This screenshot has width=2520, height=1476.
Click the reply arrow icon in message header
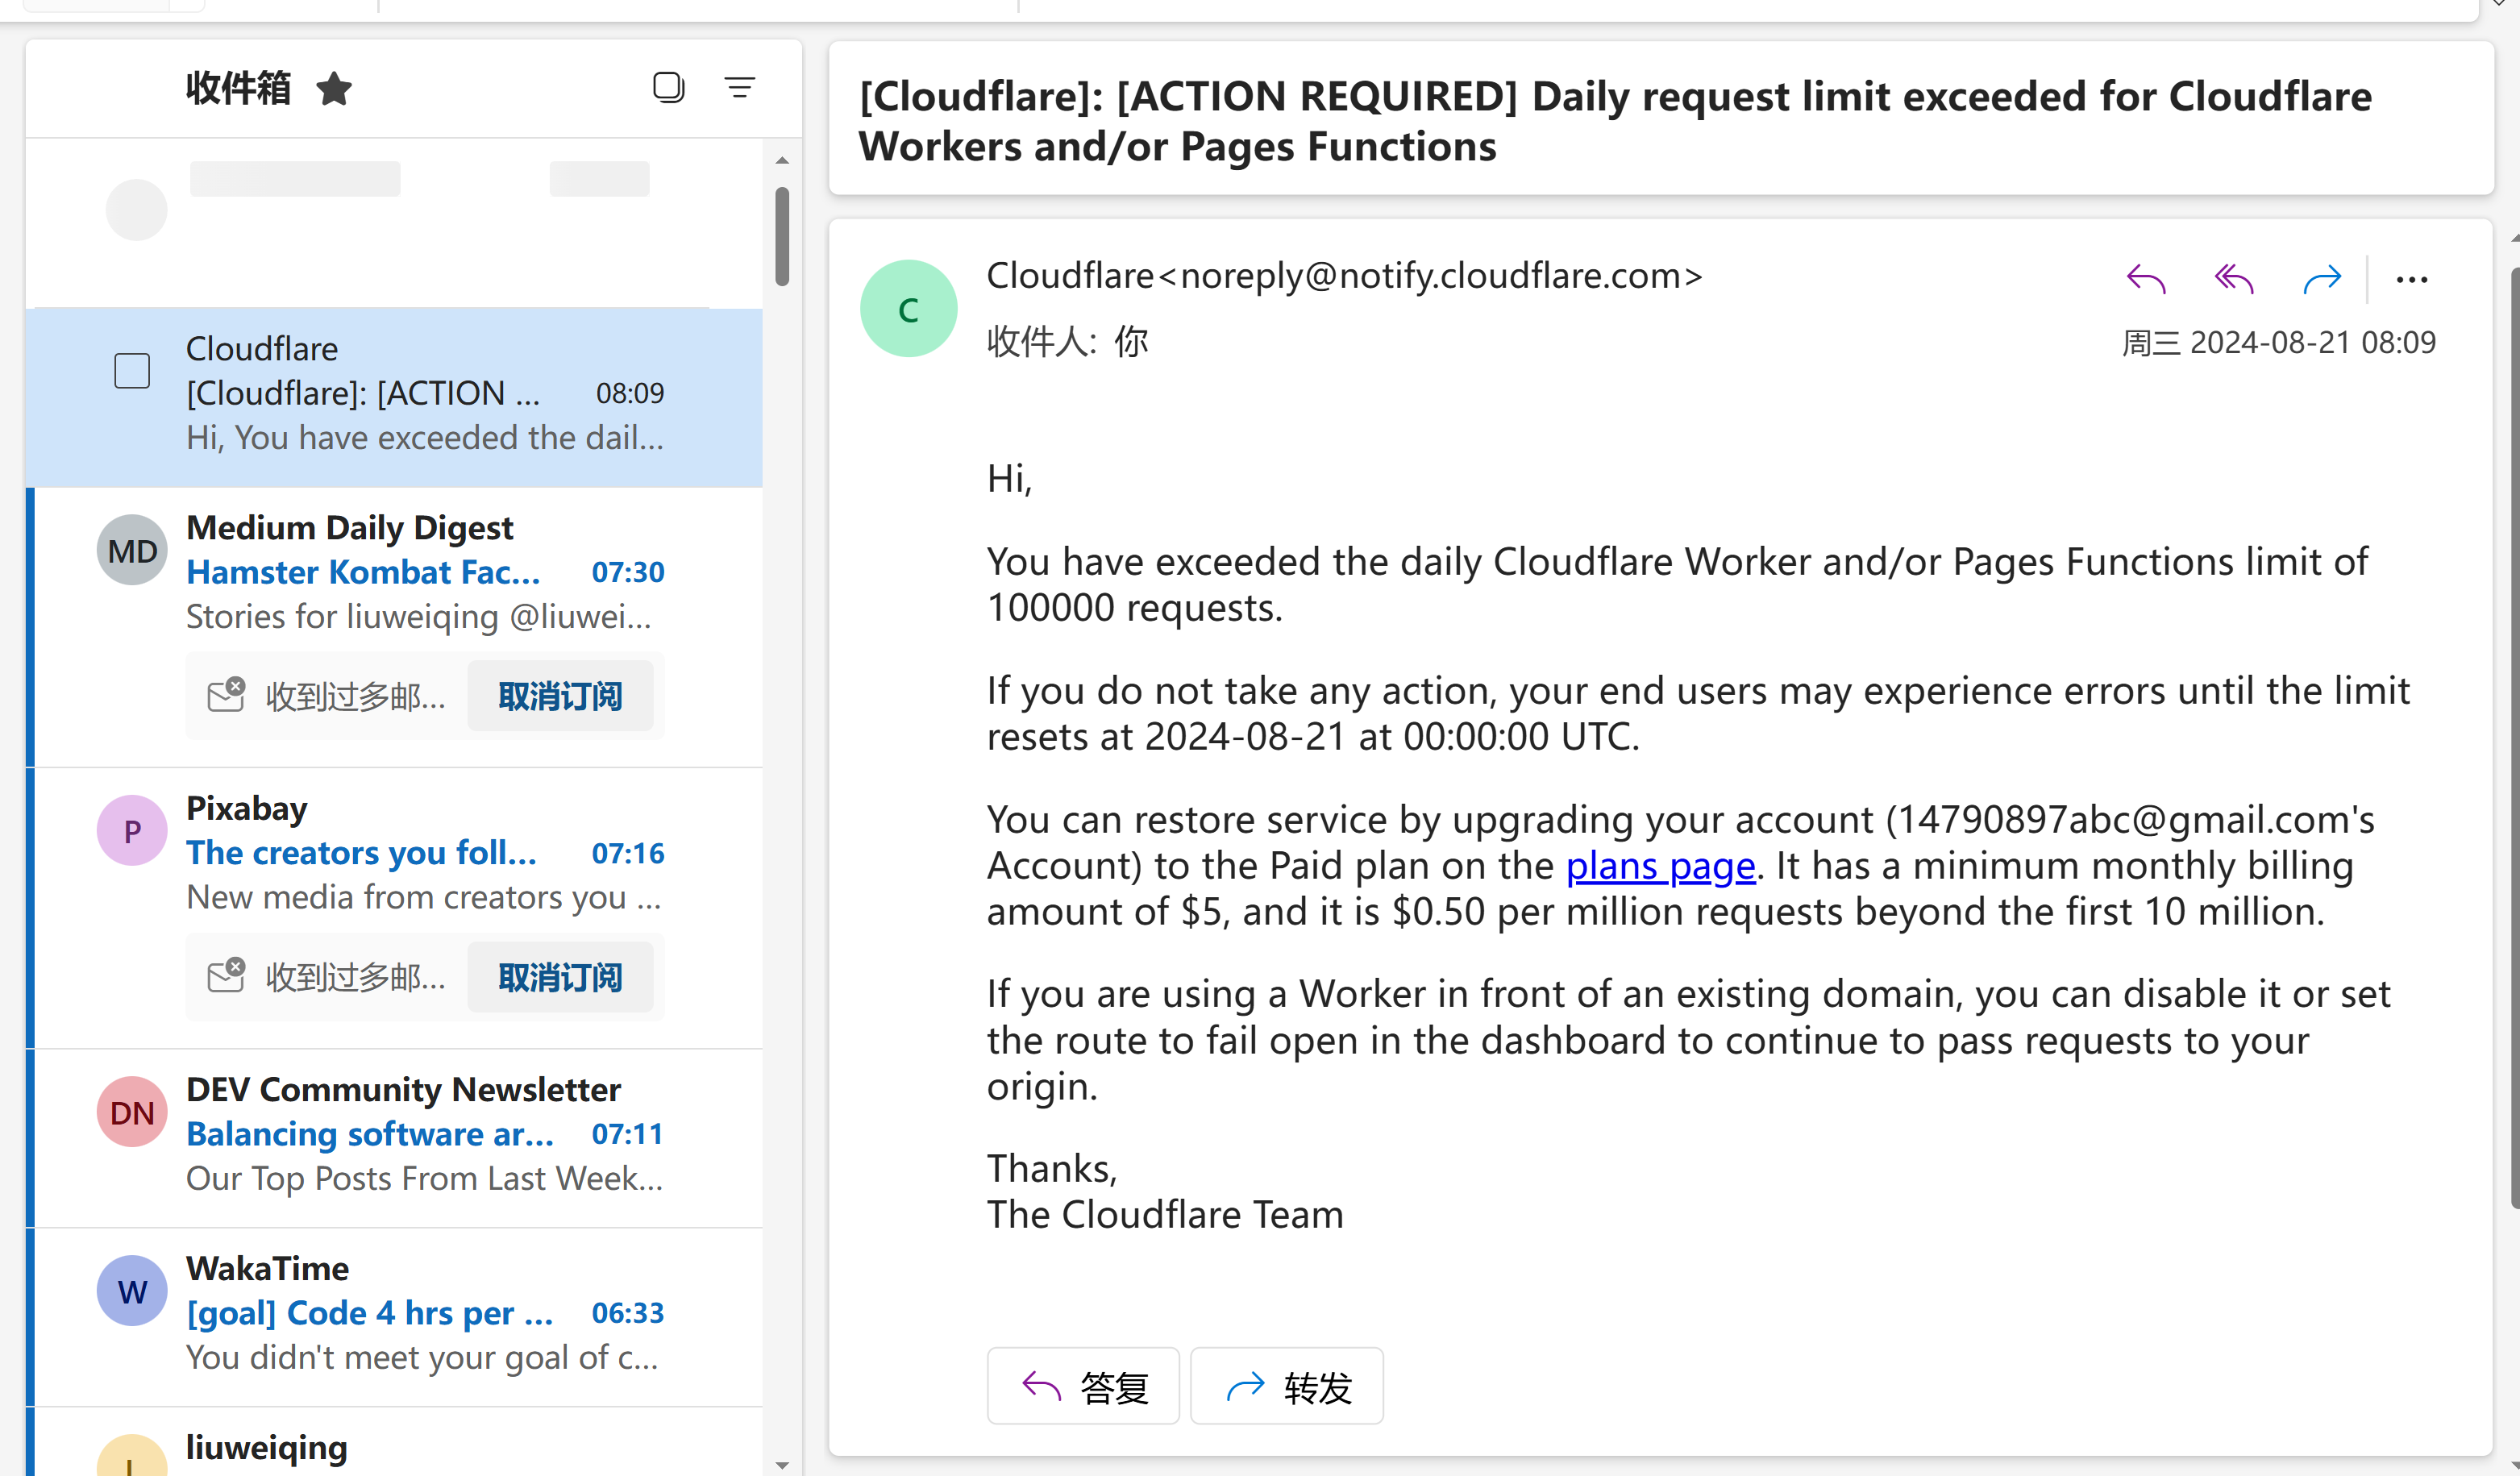point(2146,279)
